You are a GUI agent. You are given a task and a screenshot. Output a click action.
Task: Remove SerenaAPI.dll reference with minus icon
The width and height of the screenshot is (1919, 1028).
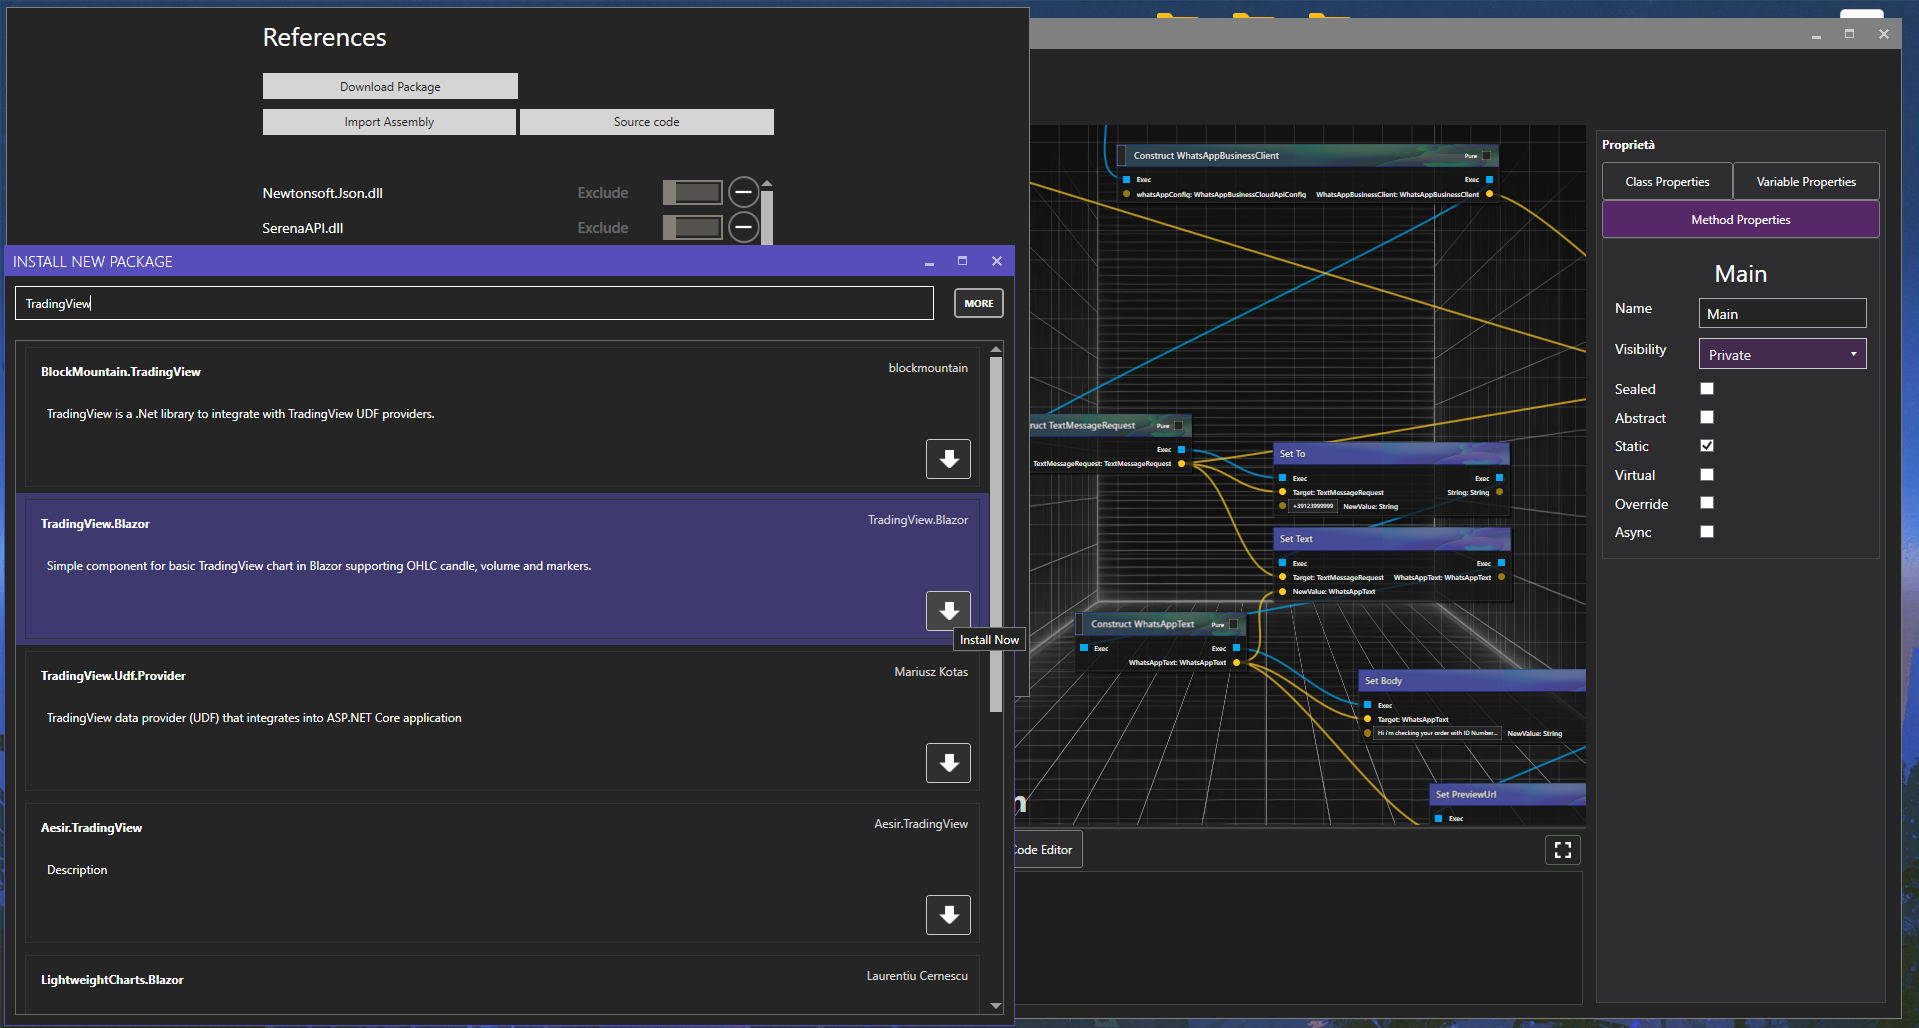pyautogui.click(x=743, y=228)
